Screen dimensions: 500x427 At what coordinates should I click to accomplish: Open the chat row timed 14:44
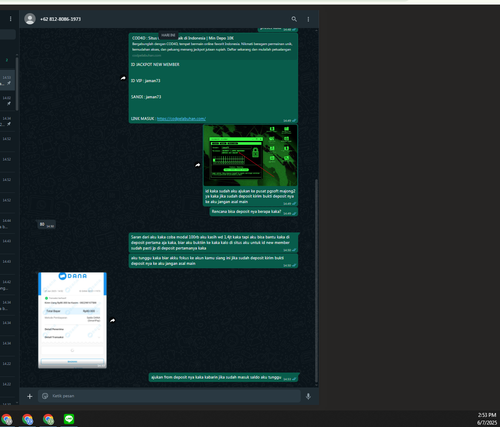point(7,223)
